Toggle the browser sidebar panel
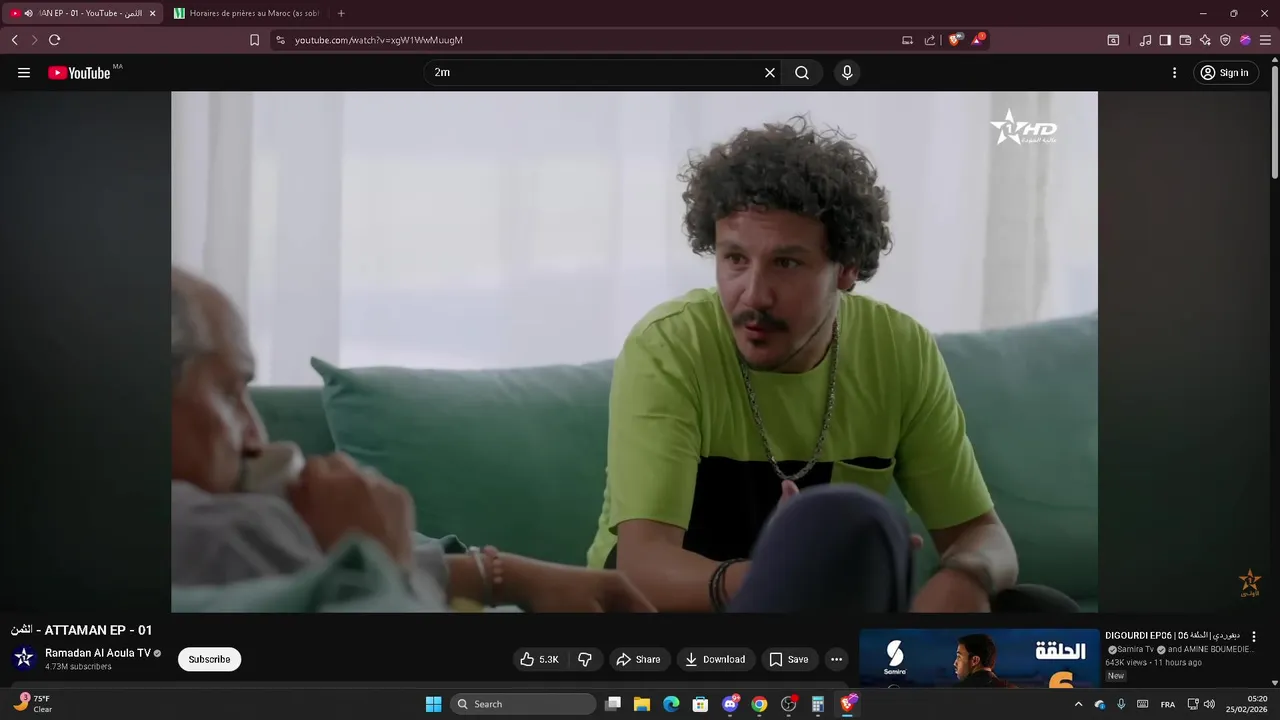The height and width of the screenshot is (720, 1280). (1165, 40)
